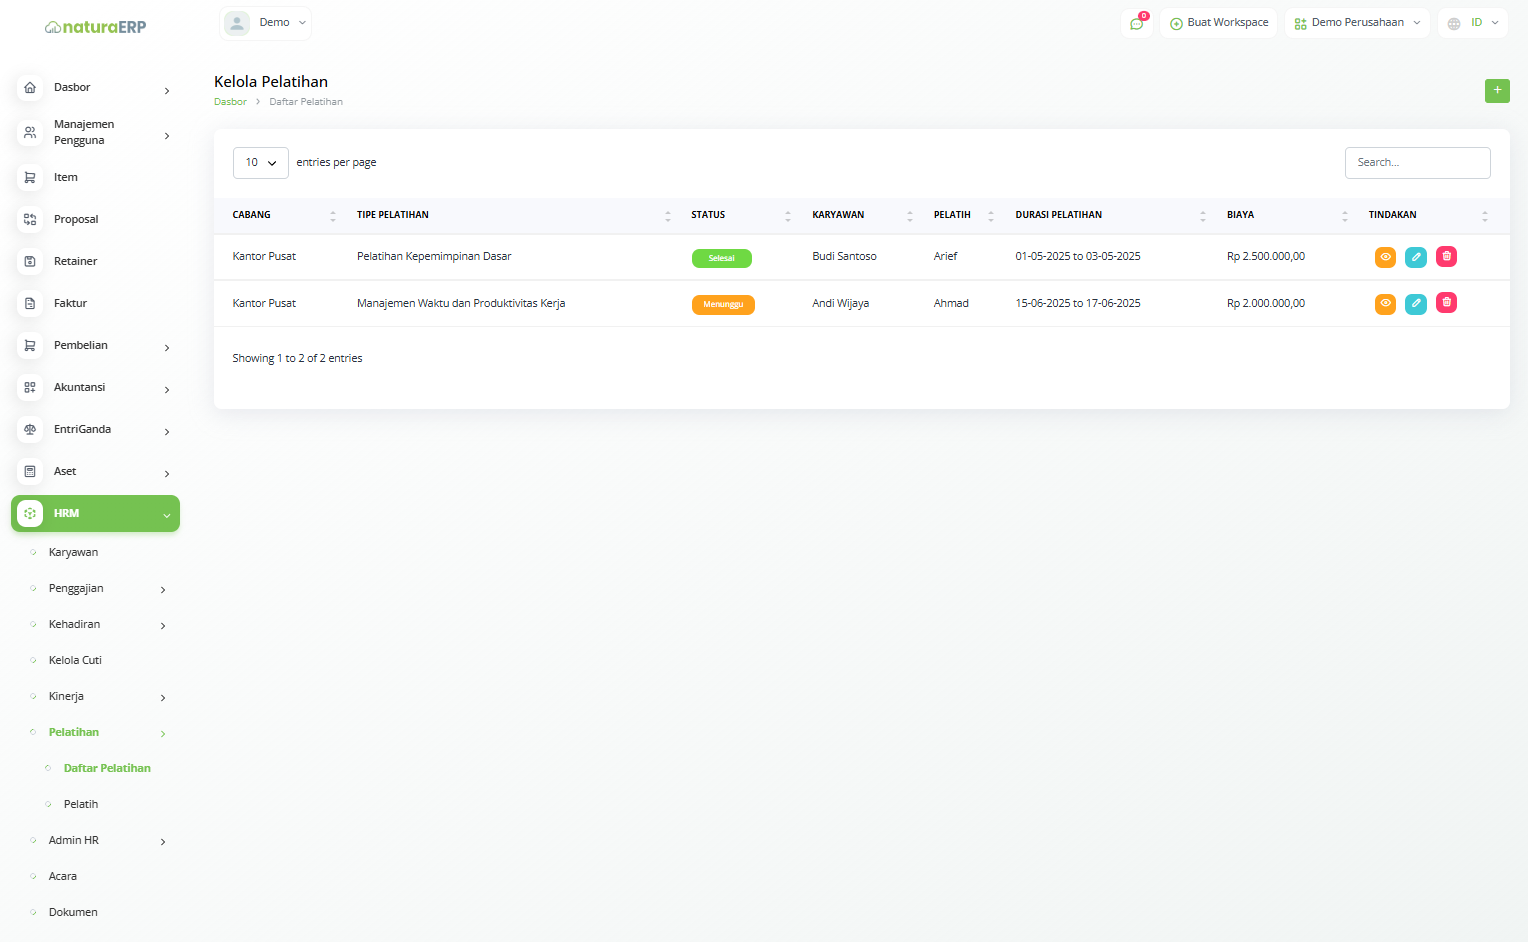
Task: Click the EntriGanda scale icon
Action: [x=30, y=430]
